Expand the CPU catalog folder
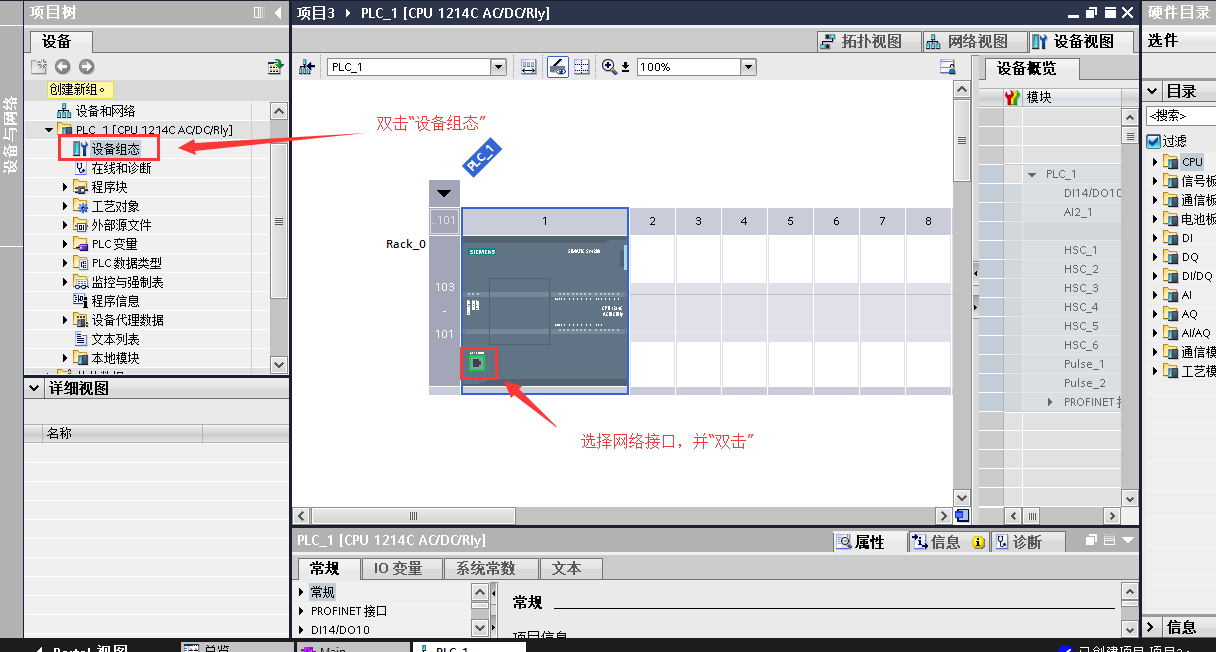 (1155, 161)
